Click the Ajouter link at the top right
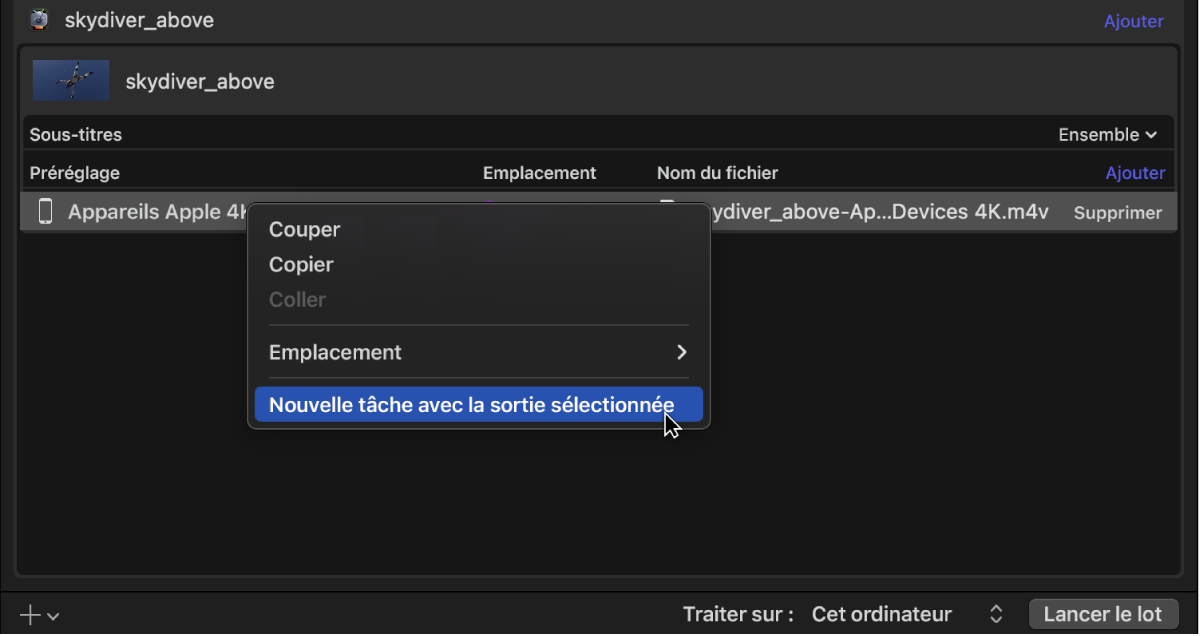The height and width of the screenshot is (636, 1200). 1133,20
